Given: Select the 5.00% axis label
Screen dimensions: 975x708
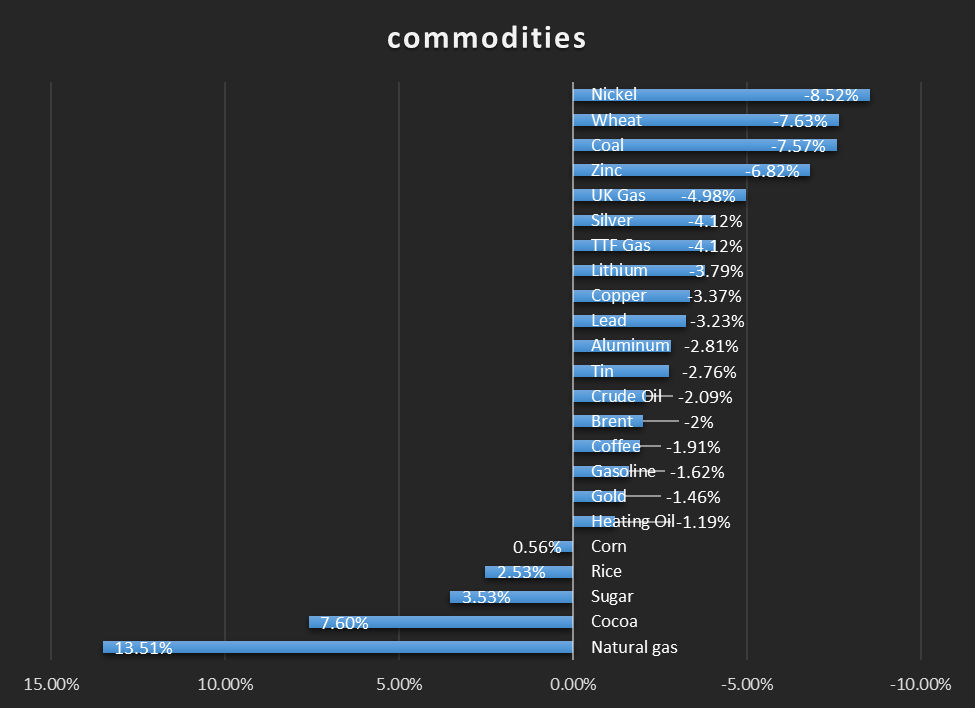Looking at the screenshot, I should [x=399, y=685].
